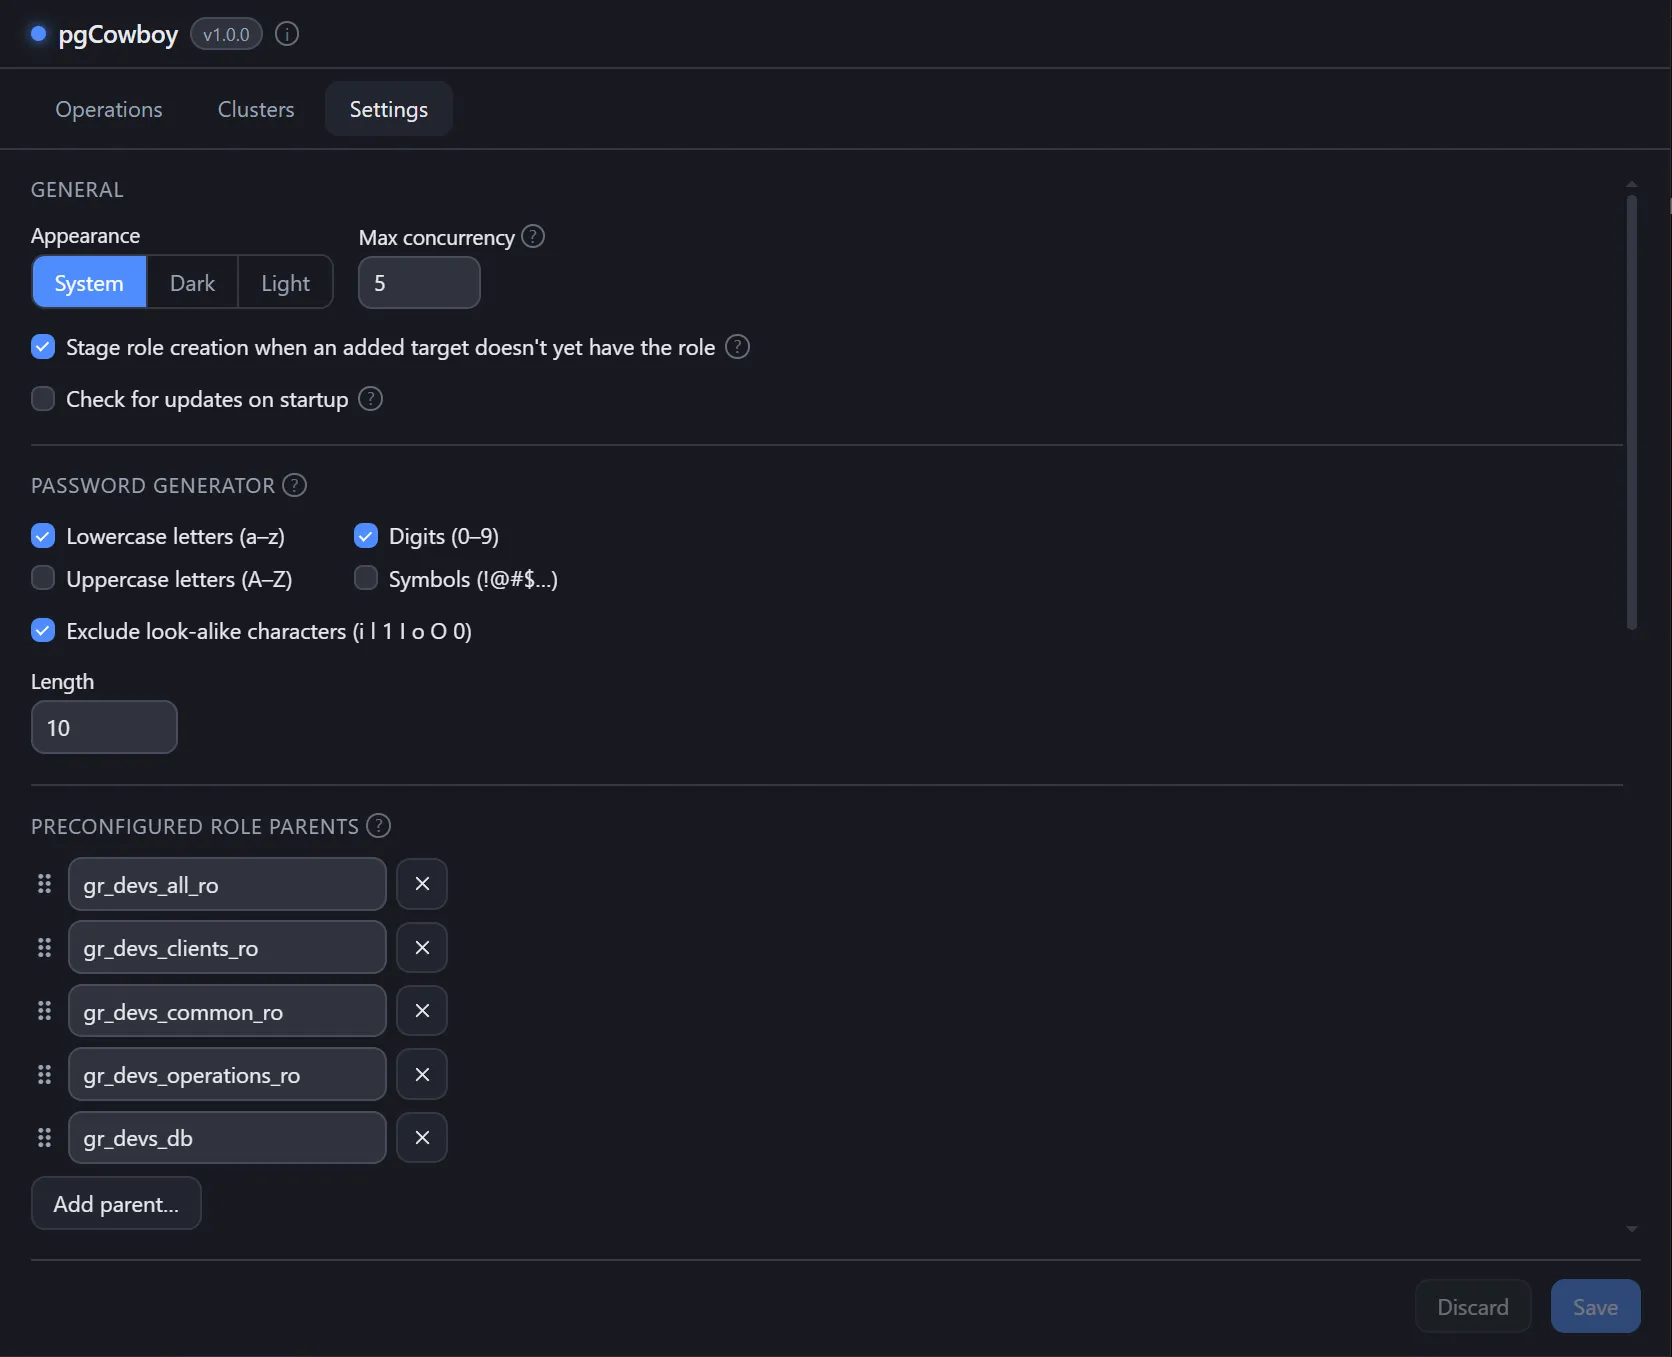
Task: Grab the drag handle for gr_devs_operations_ro
Action: pos(44,1074)
